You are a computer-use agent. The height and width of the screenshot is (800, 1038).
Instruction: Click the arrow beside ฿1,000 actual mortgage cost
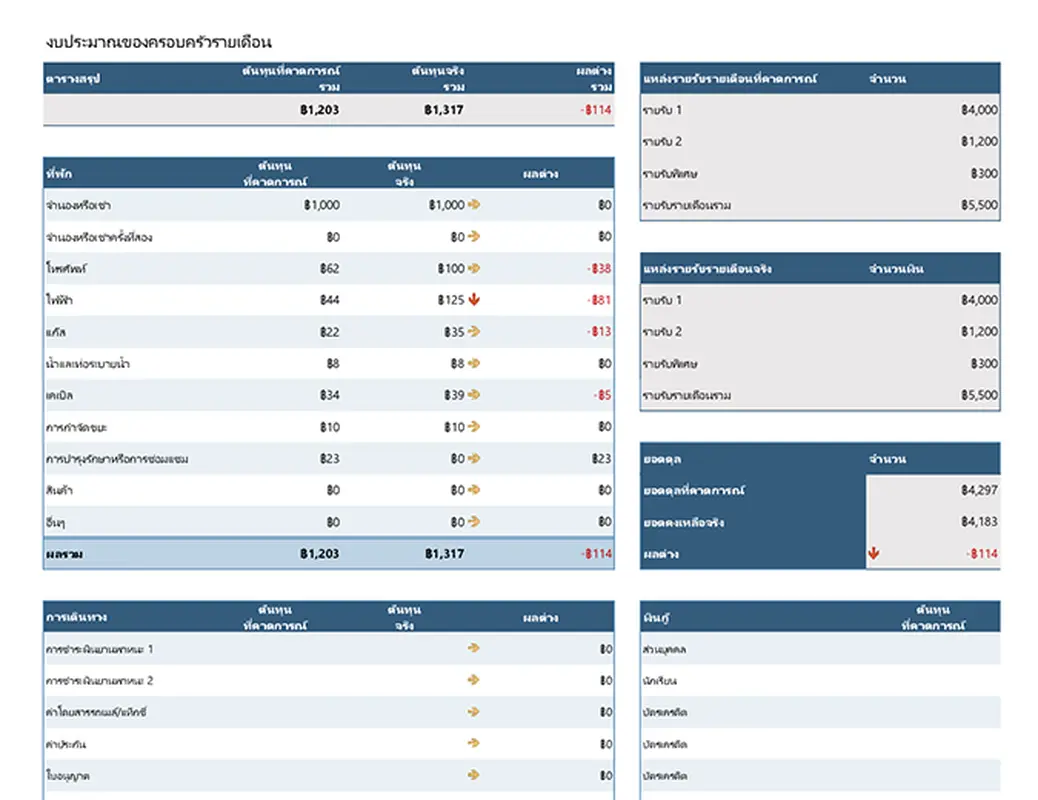(474, 205)
